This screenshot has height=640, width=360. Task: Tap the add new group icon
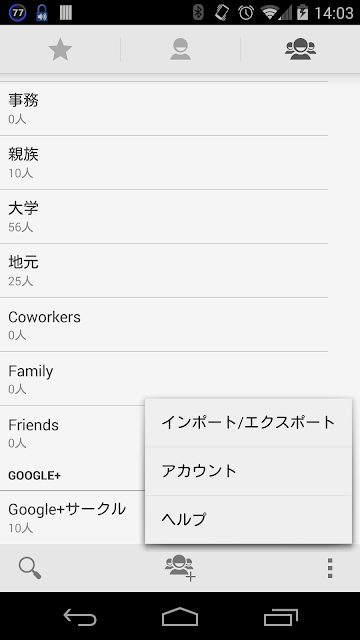pyautogui.click(x=180, y=568)
